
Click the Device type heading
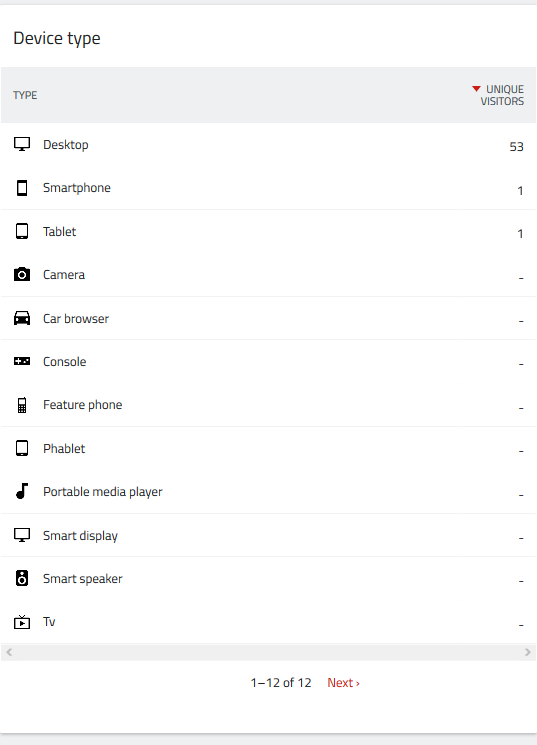[57, 38]
